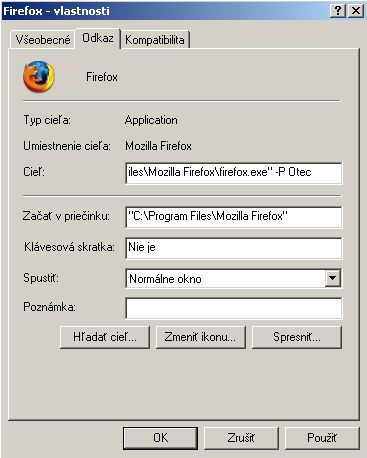
Task: Click the question mark help button
Action: (x=337, y=11)
